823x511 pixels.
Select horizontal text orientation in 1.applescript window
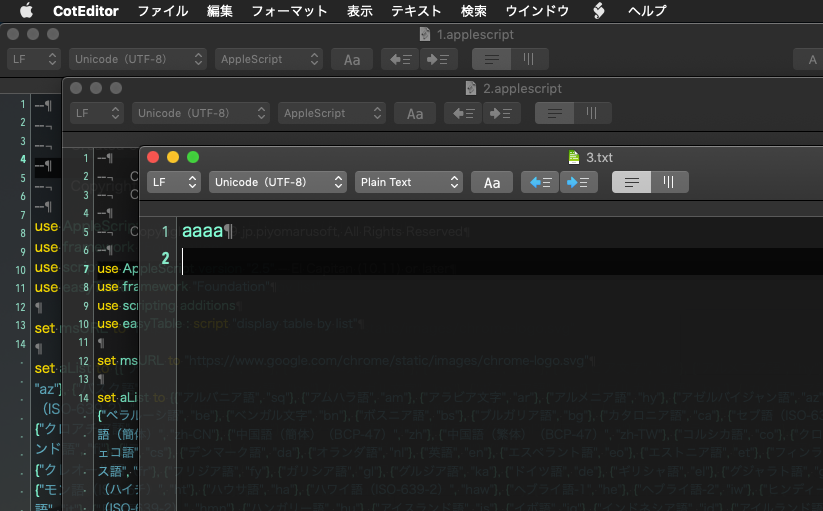coord(491,59)
